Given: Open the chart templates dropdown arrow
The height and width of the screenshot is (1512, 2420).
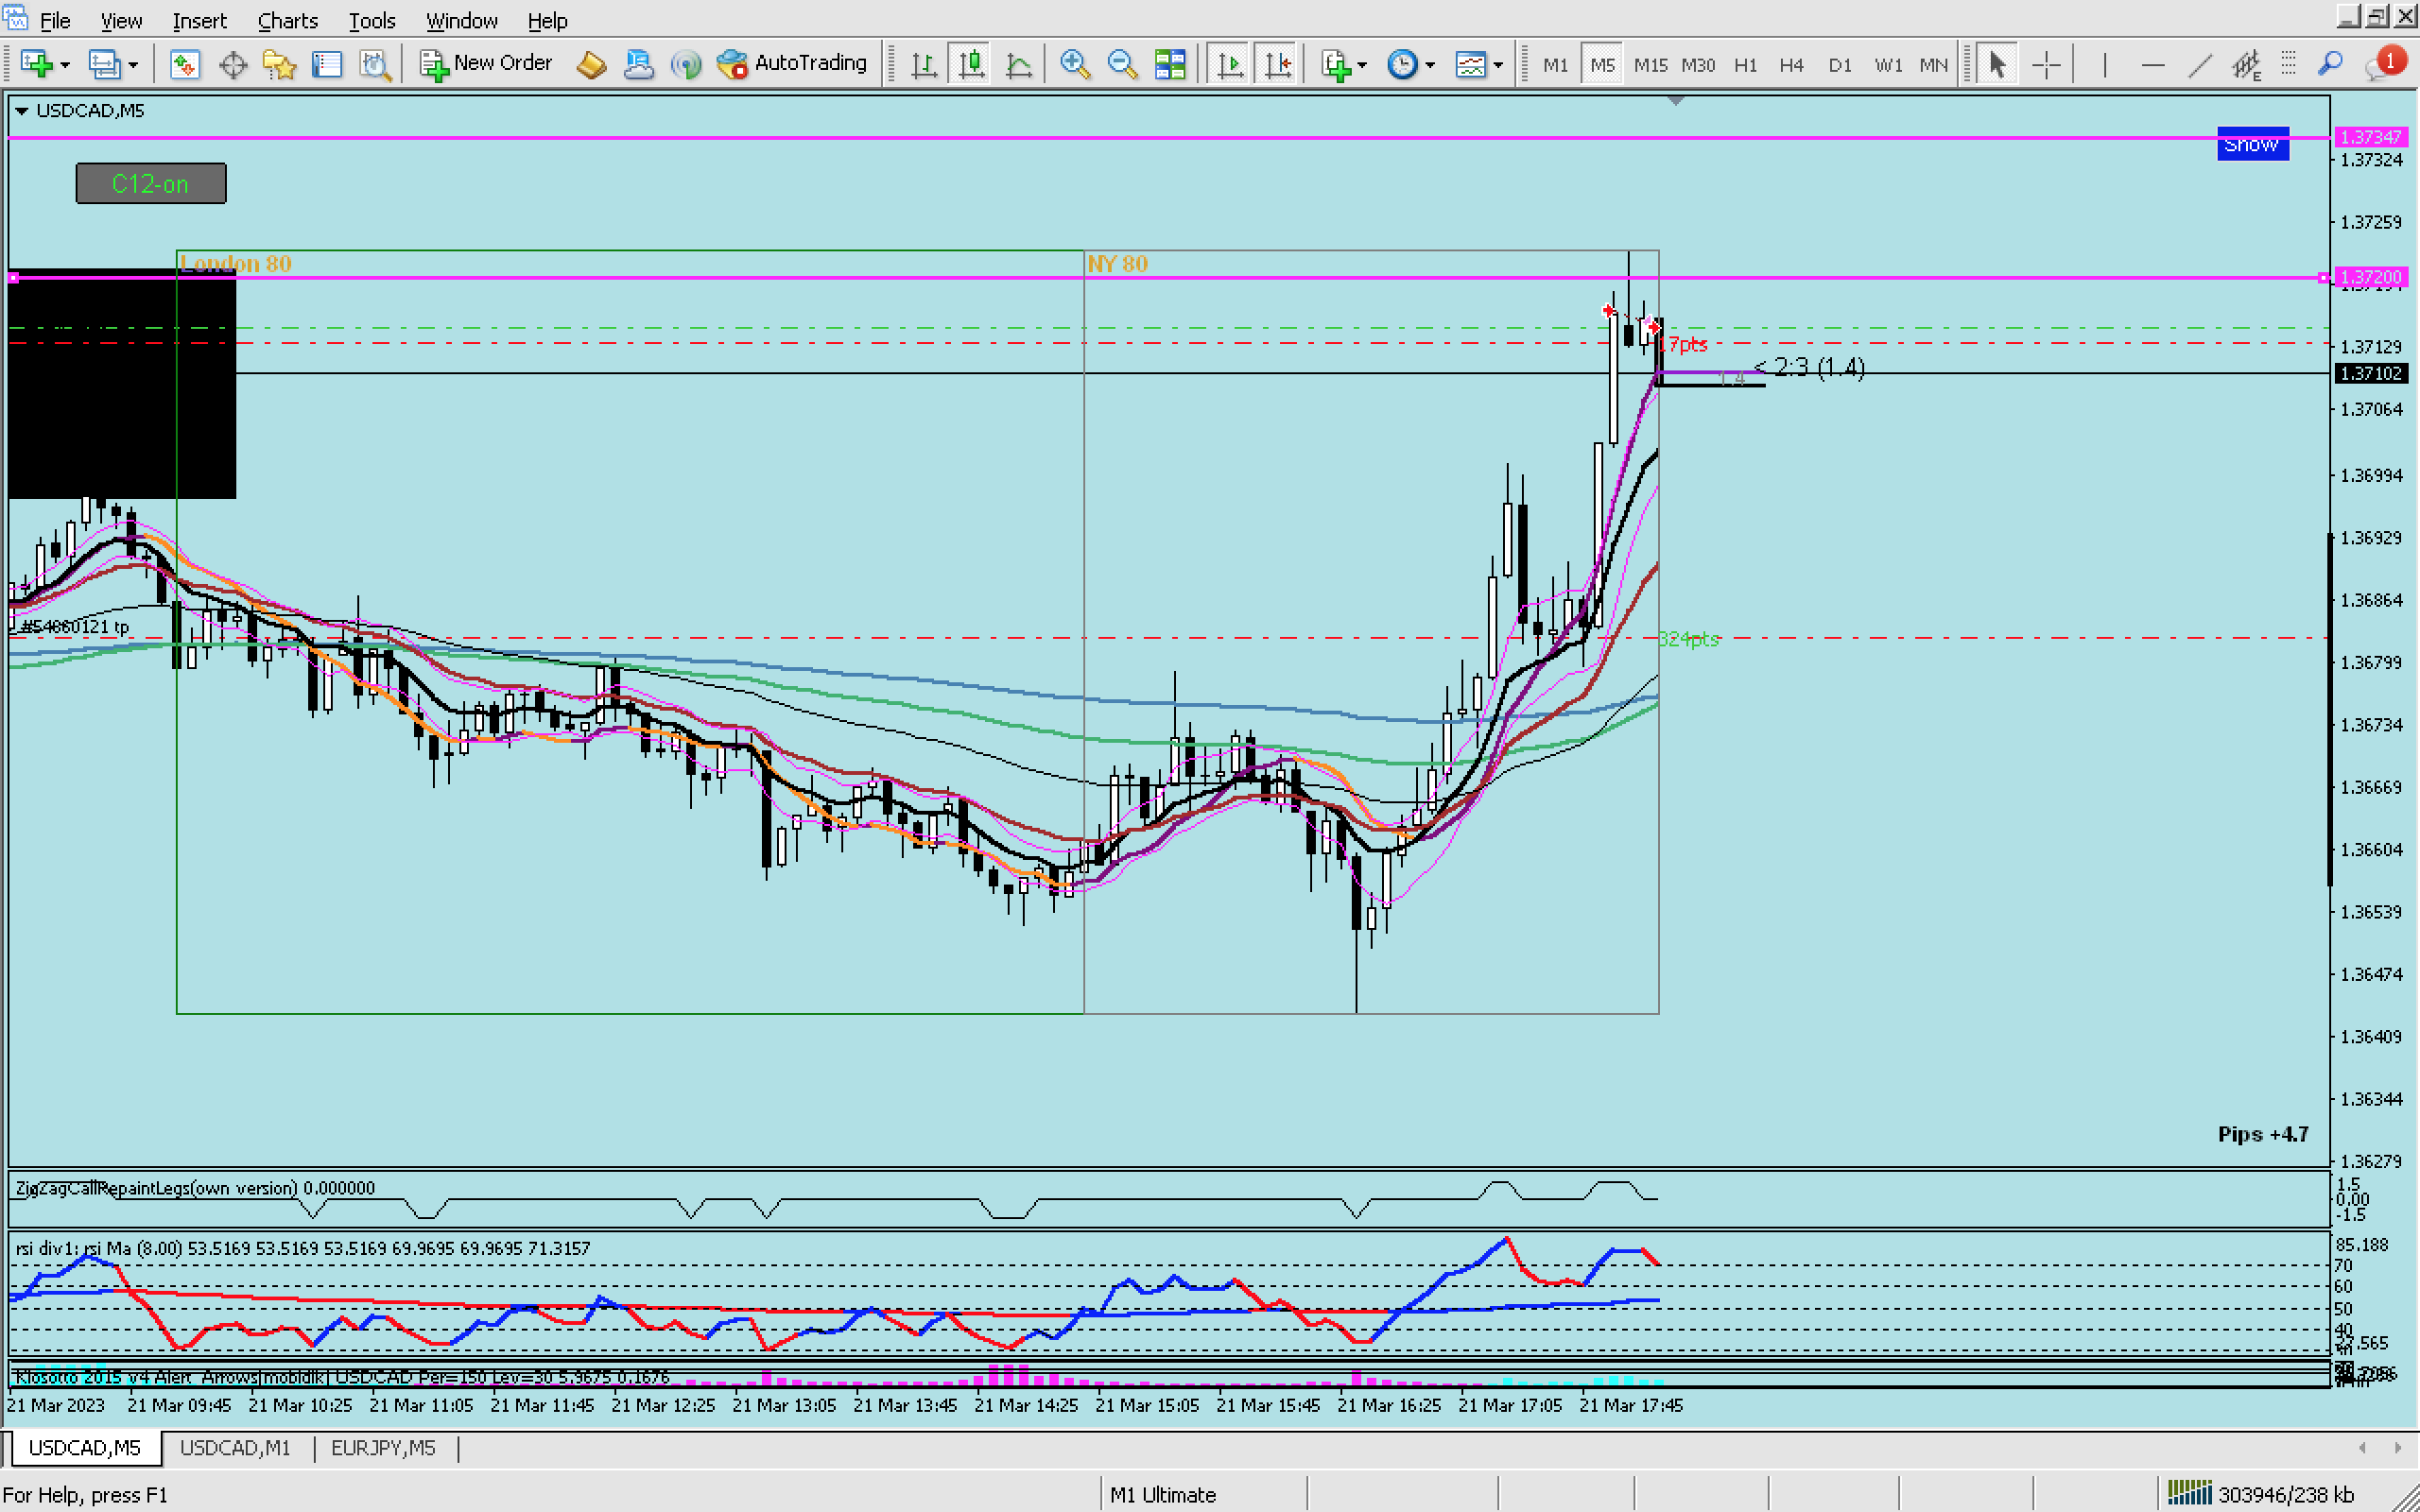Looking at the screenshot, I should pyautogui.click(x=1498, y=65).
